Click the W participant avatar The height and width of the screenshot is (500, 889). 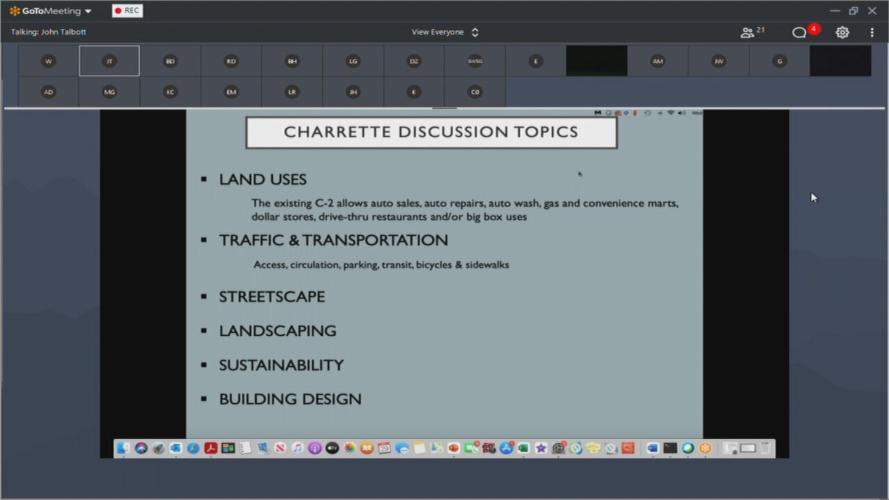pyautogui.click(x=48, y=61)
